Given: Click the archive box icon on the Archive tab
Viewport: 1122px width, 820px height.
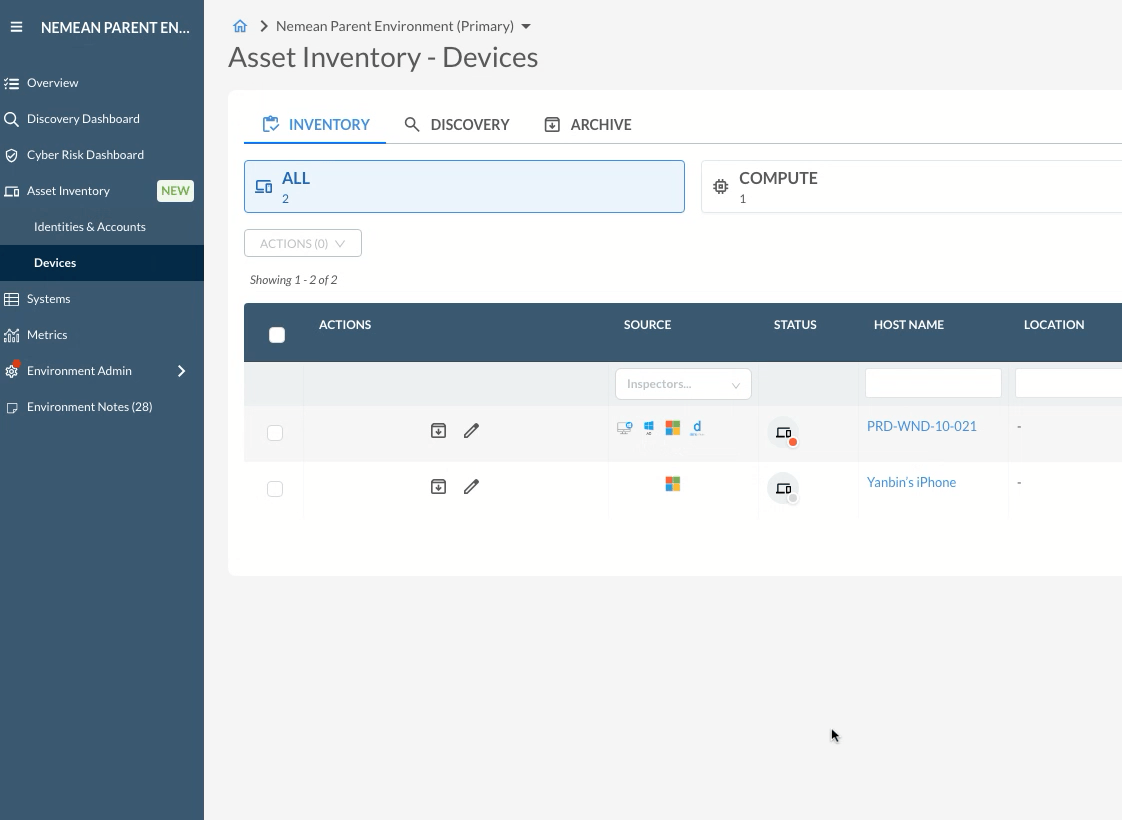Looking at the screenshot, I should point(552,125).
